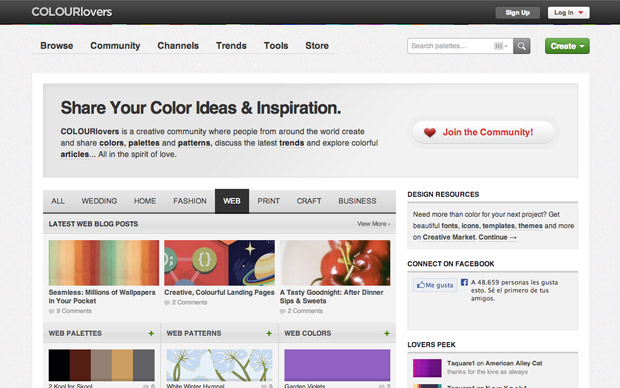This screenshot has height=388, width=620.
Task: Click the 9 Comments link
Action: [74, 311]
